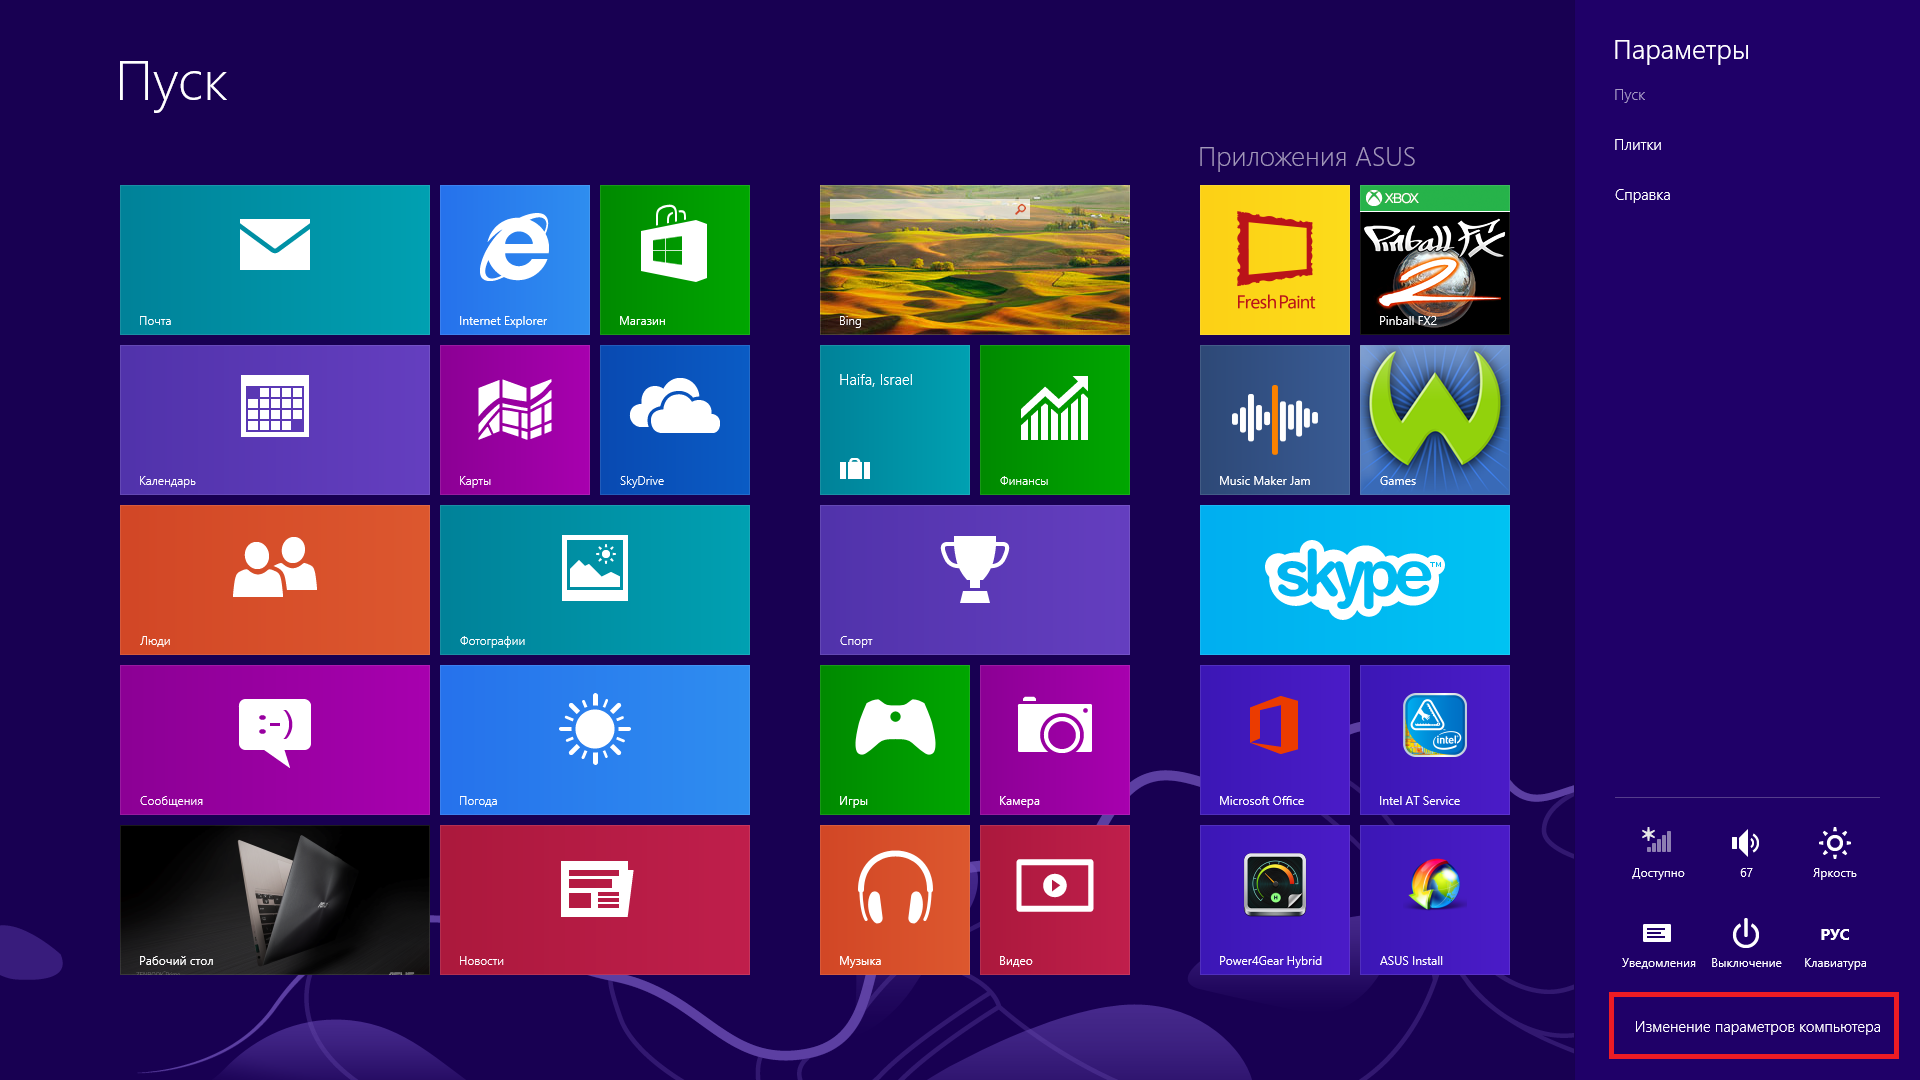Open the Haifa, Israel travel tile

pos(895,420)
